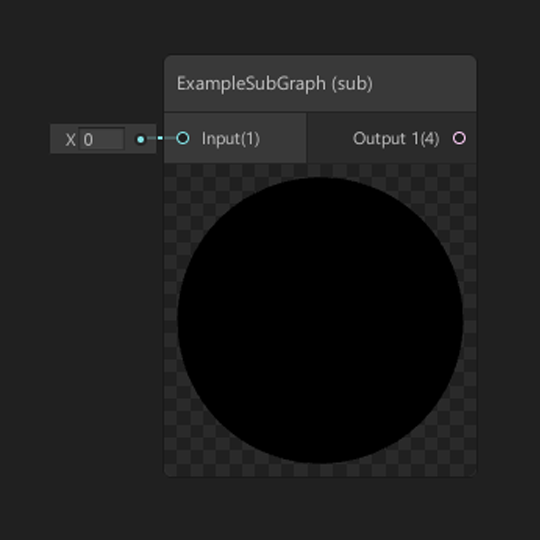Click empty canvas right of the node
The image size is (540, 540).
click(x=509, y=269)
